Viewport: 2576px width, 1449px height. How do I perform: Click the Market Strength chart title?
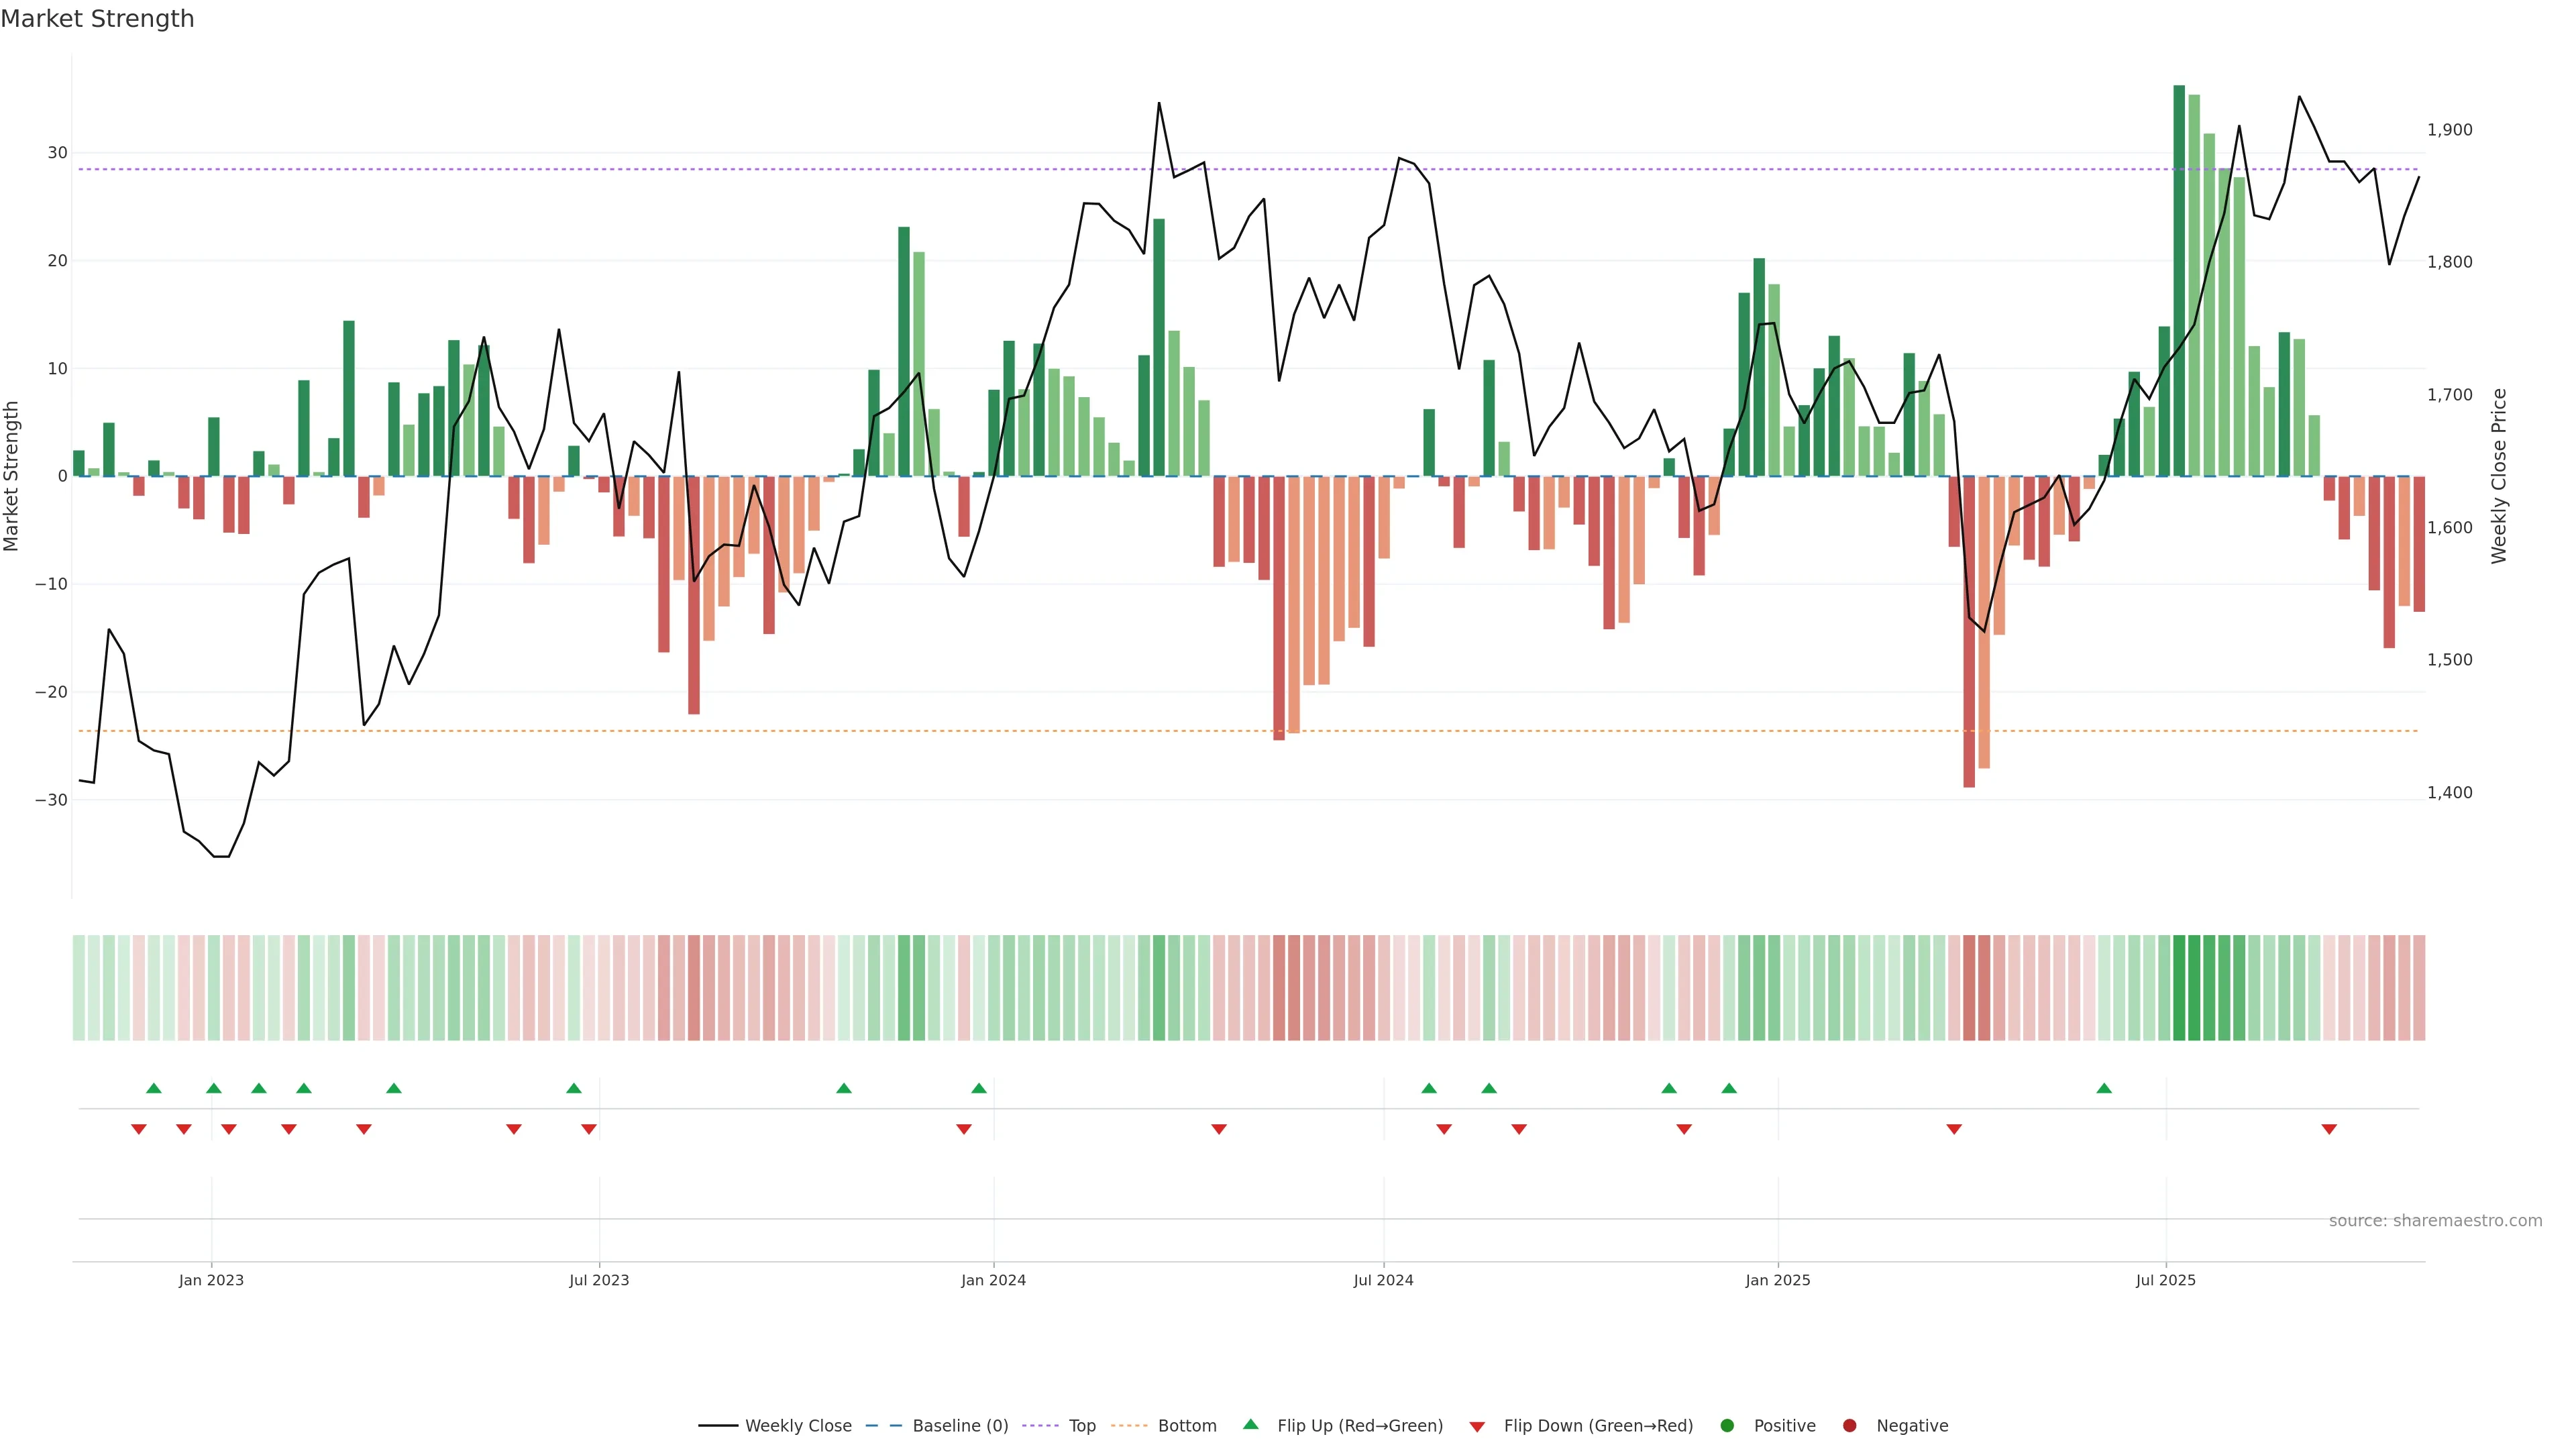pos(97,19)
